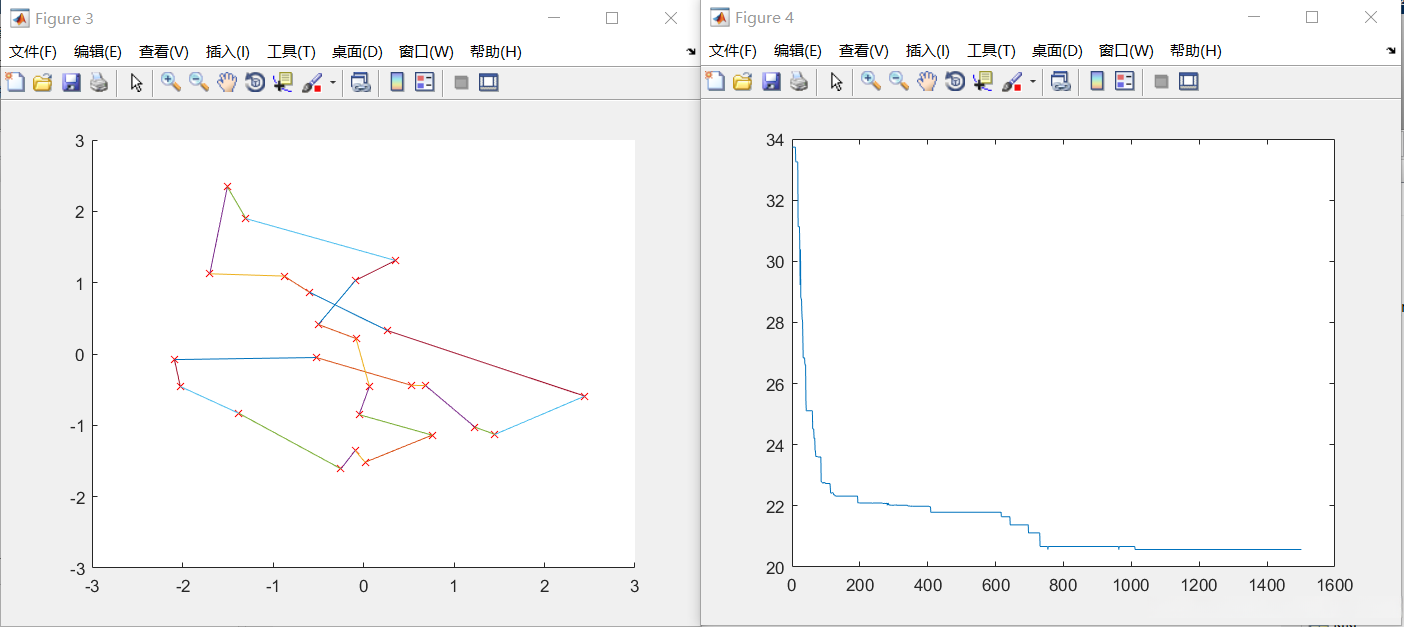This screenshot has width=1404, height=627.
Task: Select Brush data tool in Figure 4
Action: tap(1012, 83)
